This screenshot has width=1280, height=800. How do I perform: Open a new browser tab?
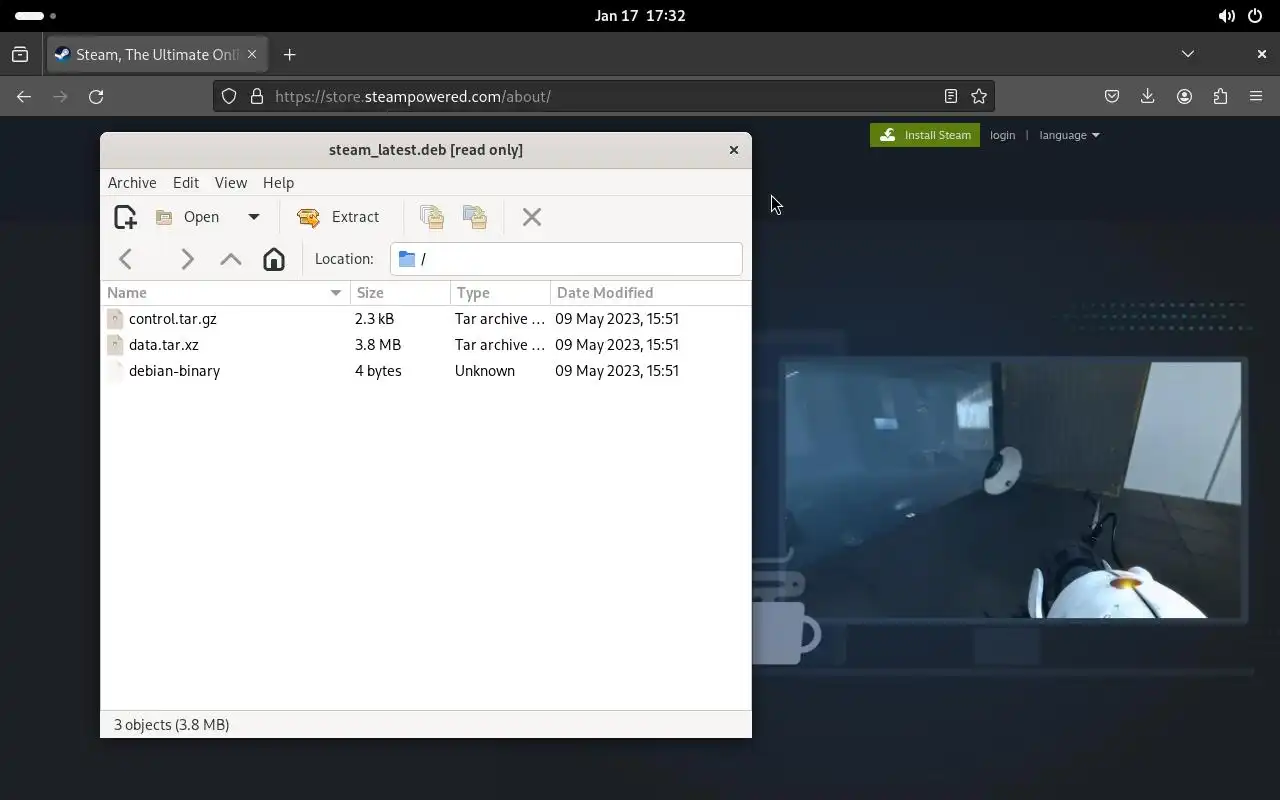click(290, 55)
